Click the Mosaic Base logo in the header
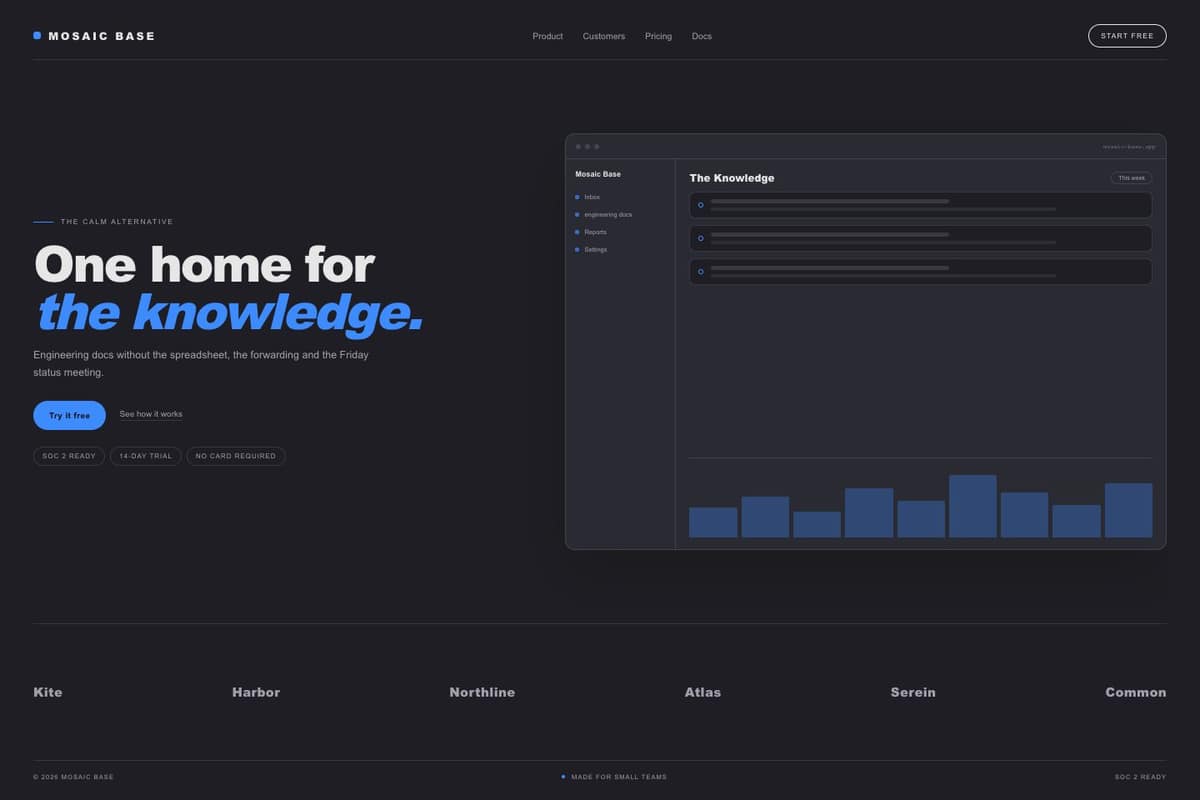 tap(94, 36)
